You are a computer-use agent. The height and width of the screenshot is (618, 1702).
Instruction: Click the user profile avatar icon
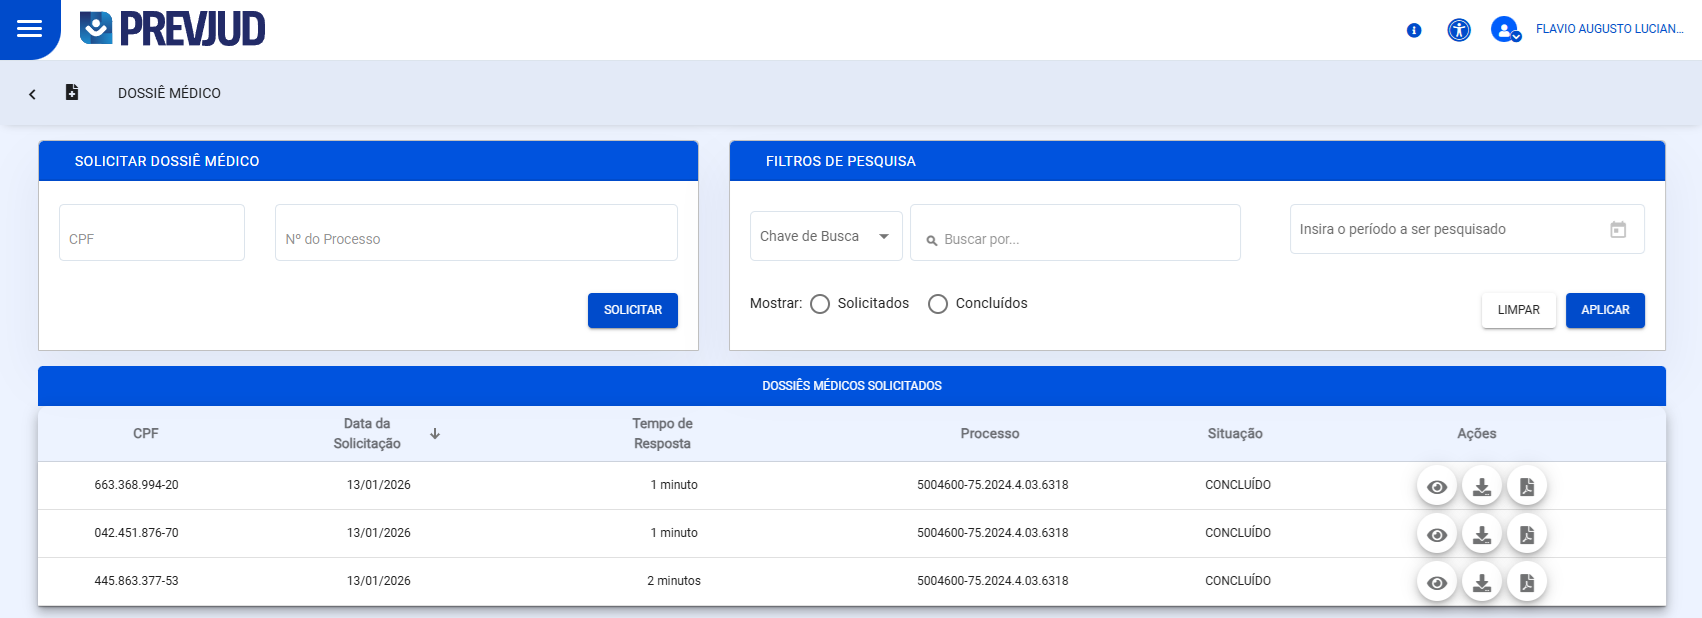coord(1505,30)
